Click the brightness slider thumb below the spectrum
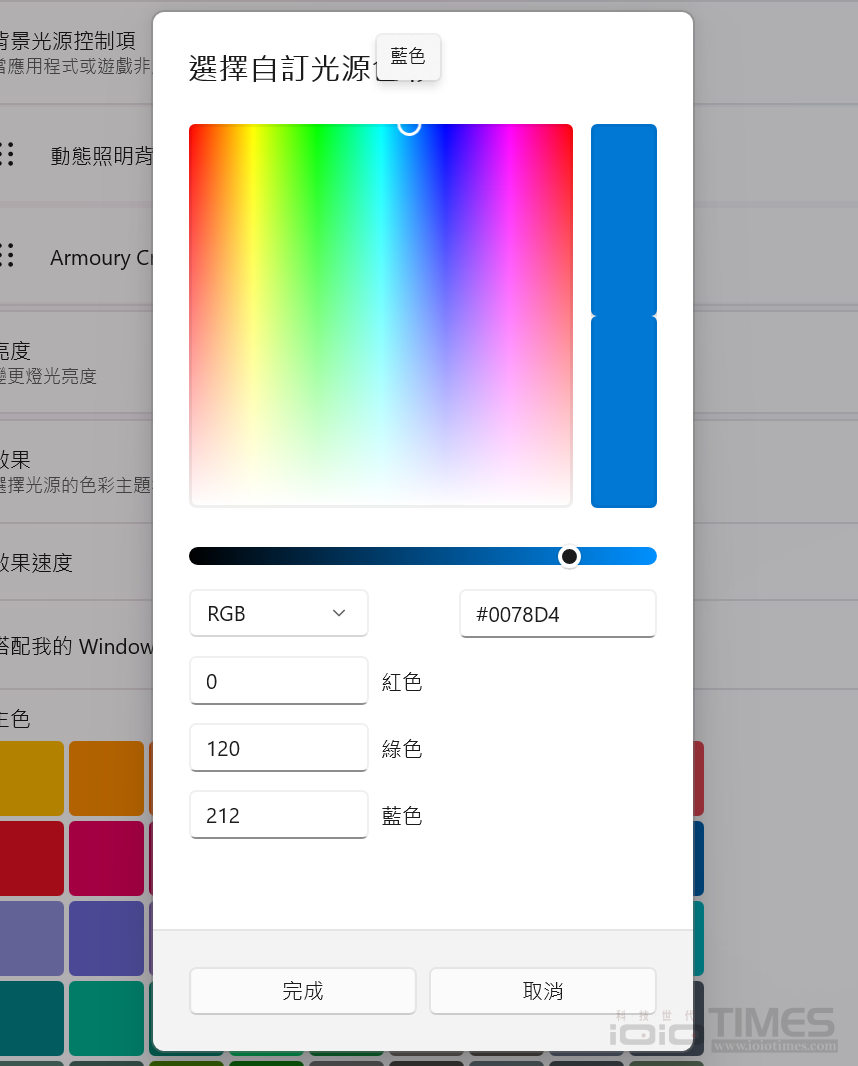The height and width of the screenshot is (1066, 858). tap(569, 556)
